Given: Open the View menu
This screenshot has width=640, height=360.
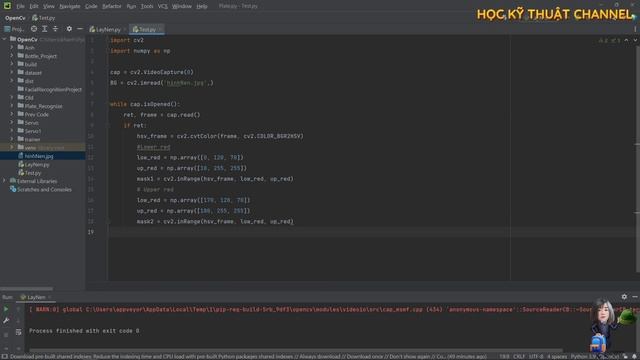Looking at the screenshot, I should [49, 6].
